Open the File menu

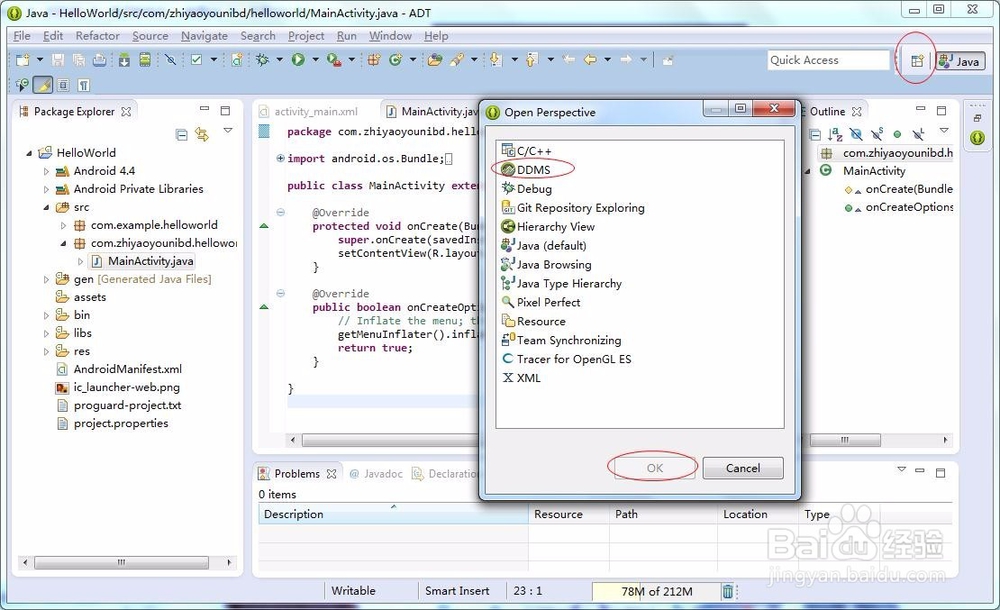(22, 36)
